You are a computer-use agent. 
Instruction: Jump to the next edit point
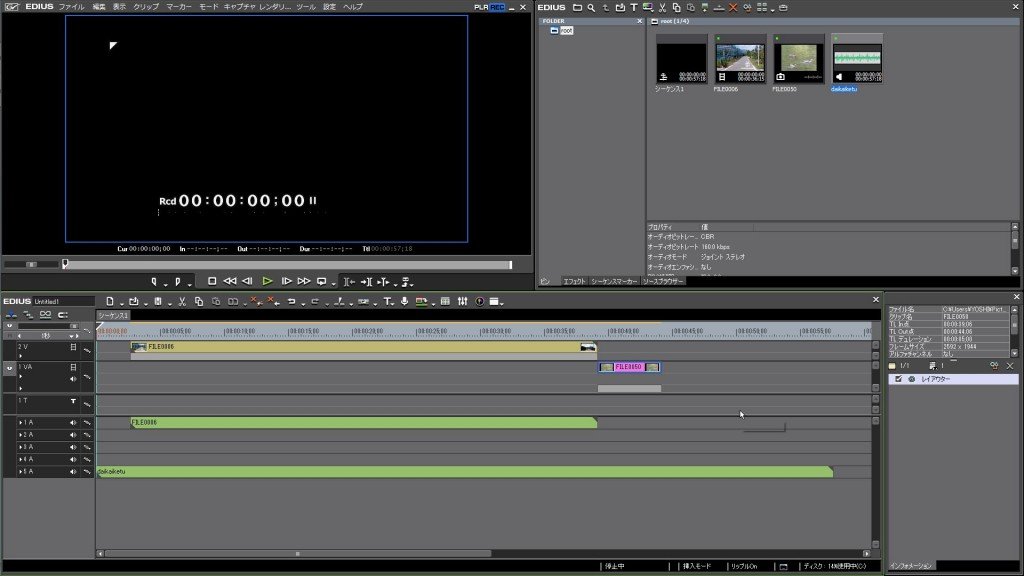366,281
